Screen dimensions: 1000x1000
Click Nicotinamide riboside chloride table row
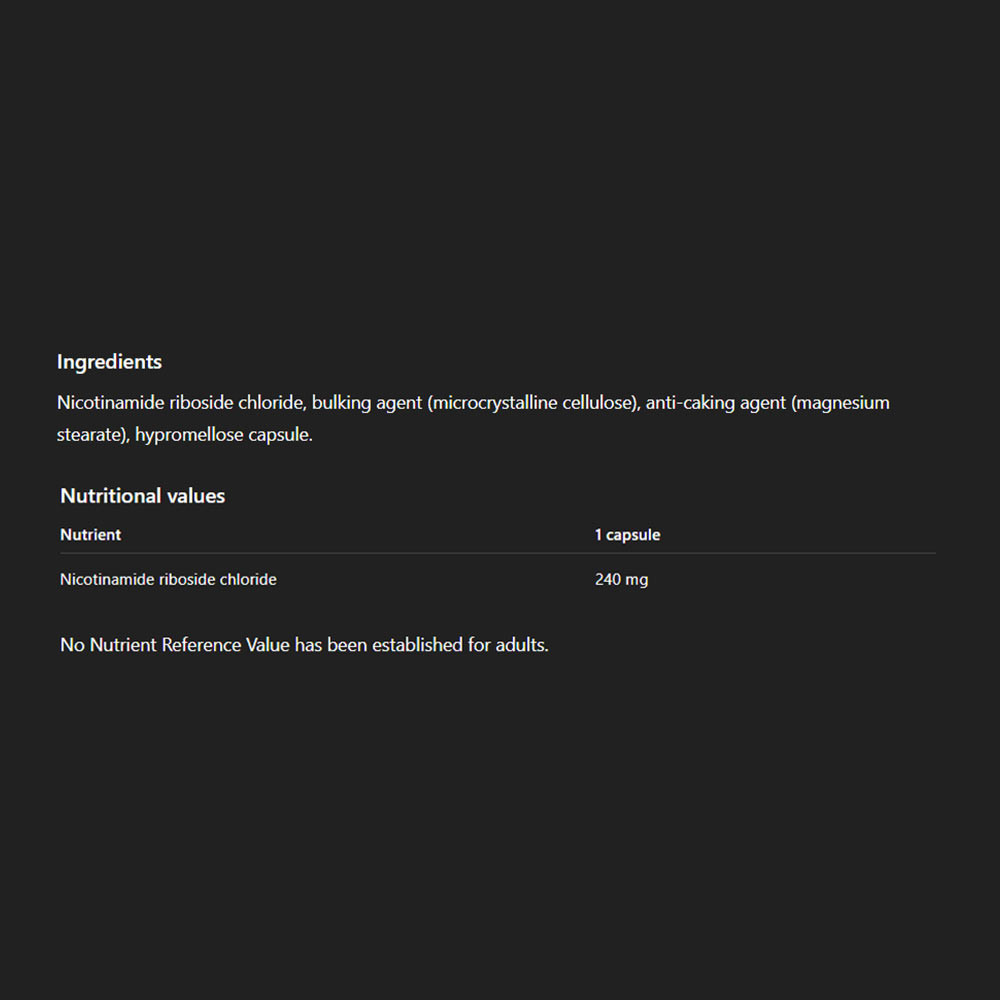(x=497, y=579)
